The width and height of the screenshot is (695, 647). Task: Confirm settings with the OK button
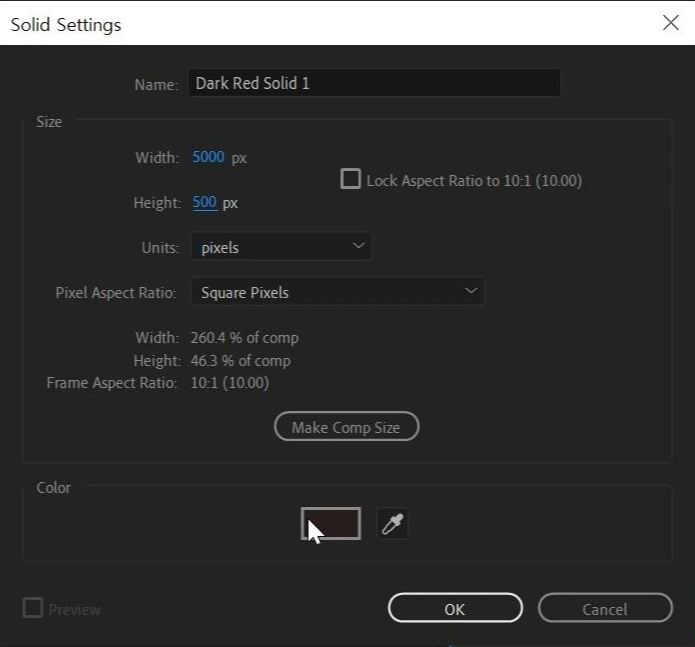coord(455,608)
